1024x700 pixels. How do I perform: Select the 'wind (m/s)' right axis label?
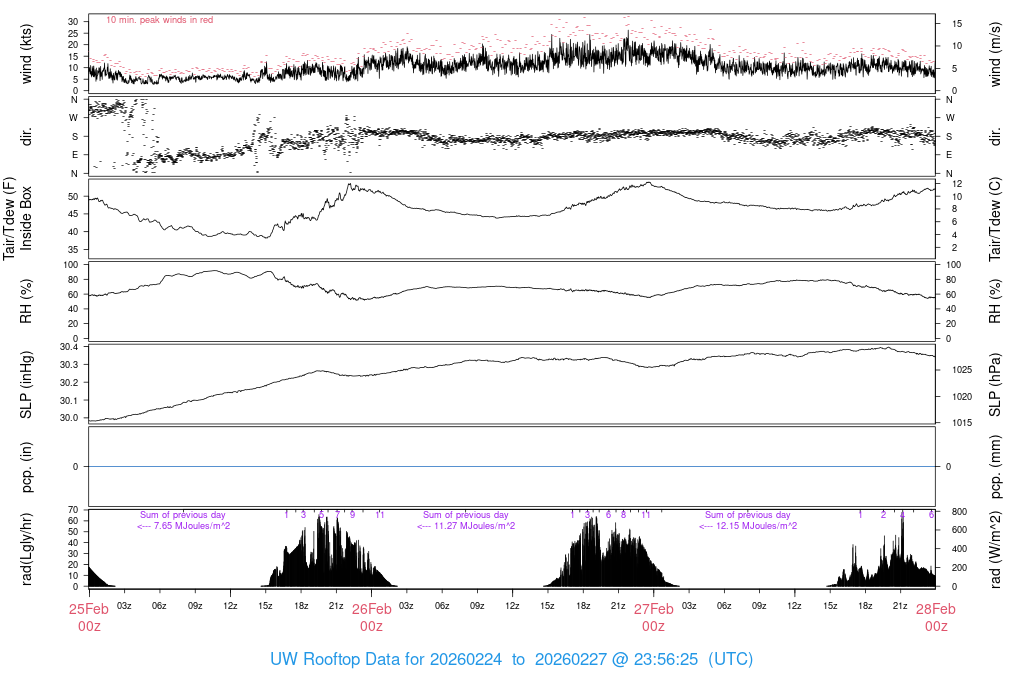(x=995, y=54)
